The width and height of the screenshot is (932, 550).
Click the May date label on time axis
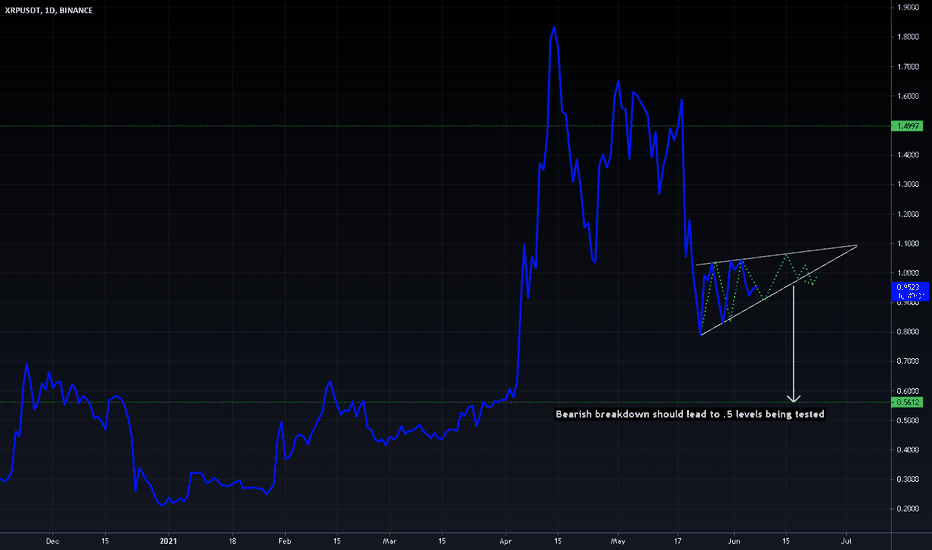point(618,541)
